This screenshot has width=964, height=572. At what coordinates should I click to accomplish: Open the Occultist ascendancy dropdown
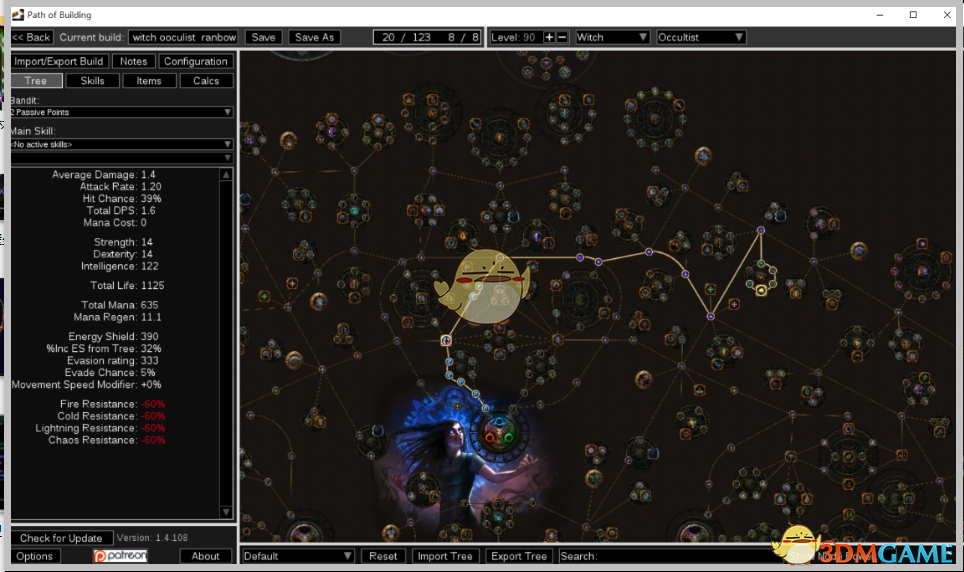tap(701, 37)
